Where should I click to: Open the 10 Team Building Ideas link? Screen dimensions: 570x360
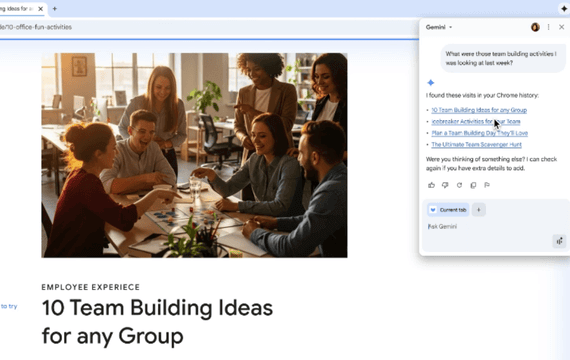pos(479,110)
